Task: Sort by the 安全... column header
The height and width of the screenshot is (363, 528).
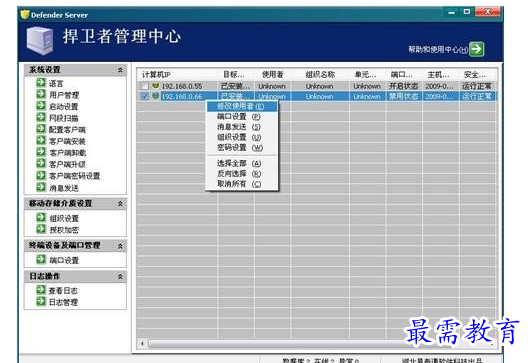Action: 477,74
